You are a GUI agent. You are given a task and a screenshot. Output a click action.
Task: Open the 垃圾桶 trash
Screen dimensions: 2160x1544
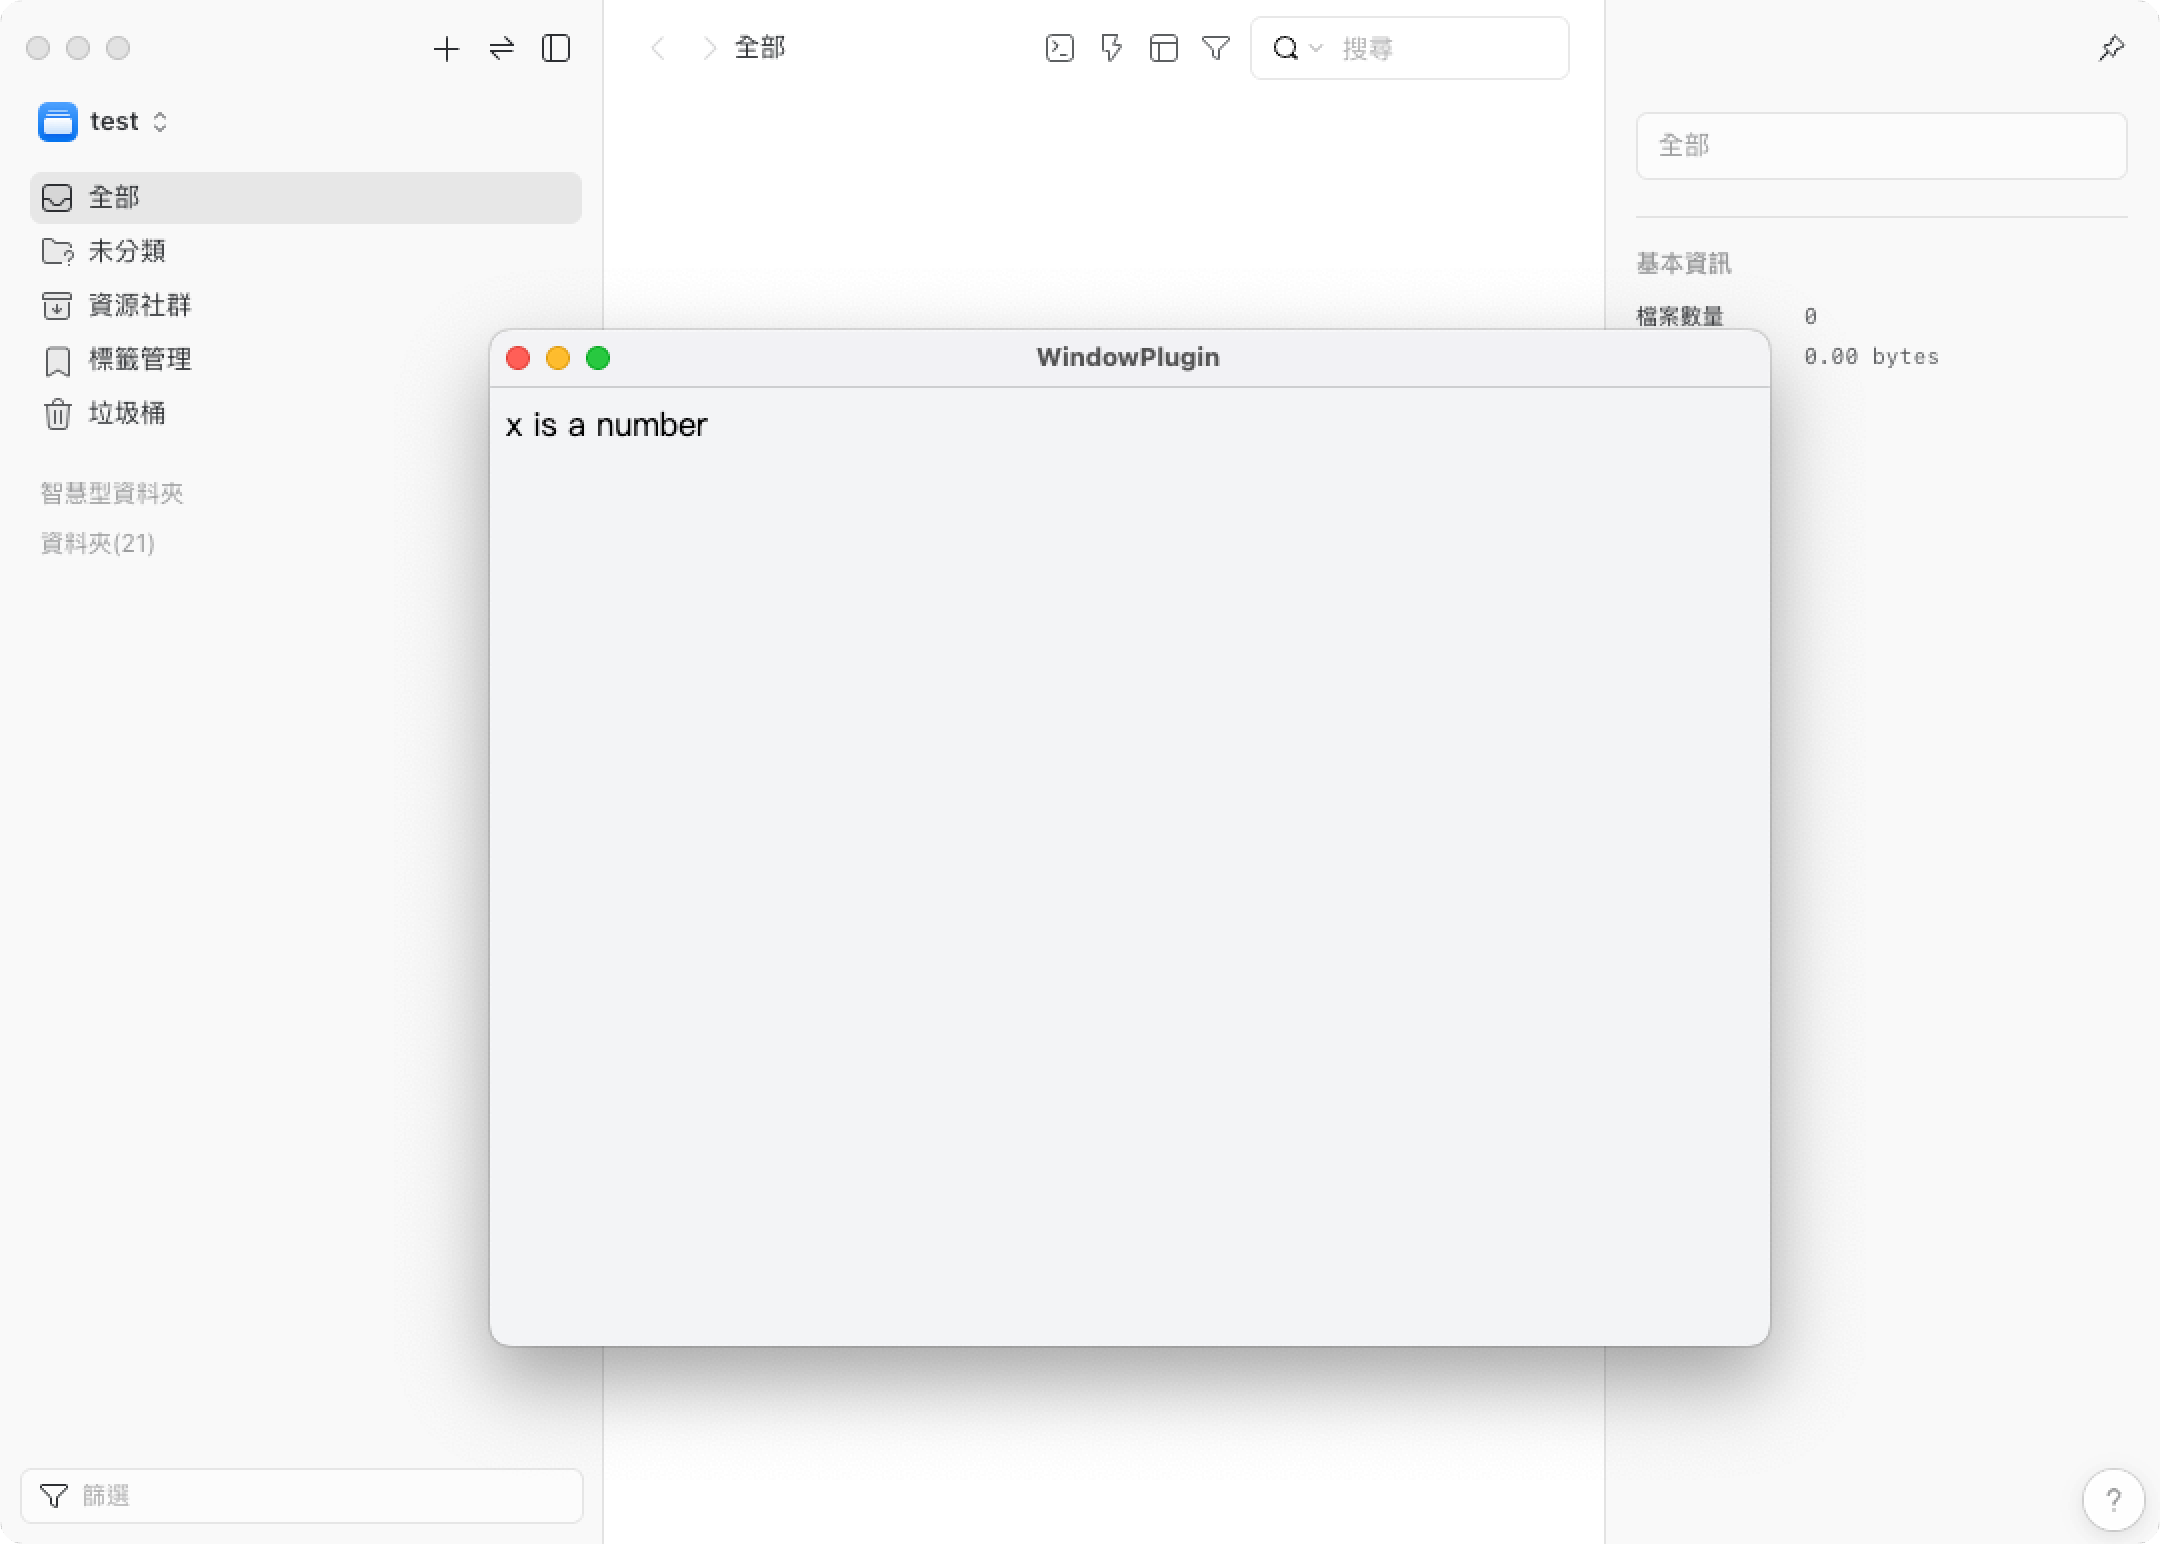click(126, 413)
